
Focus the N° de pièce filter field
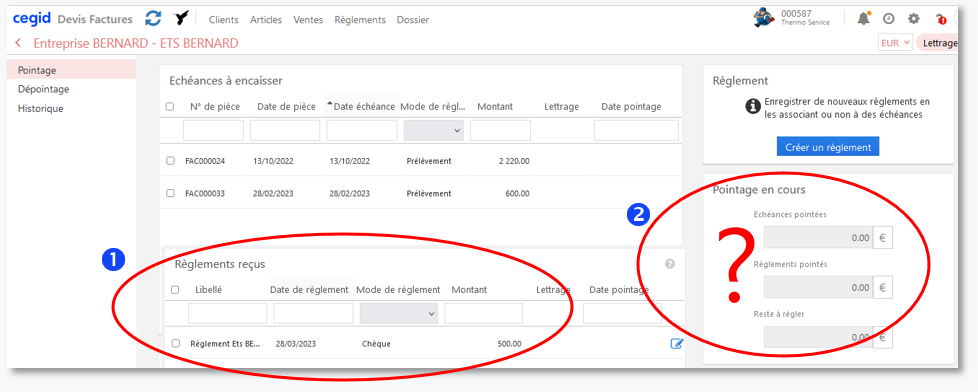213,130
